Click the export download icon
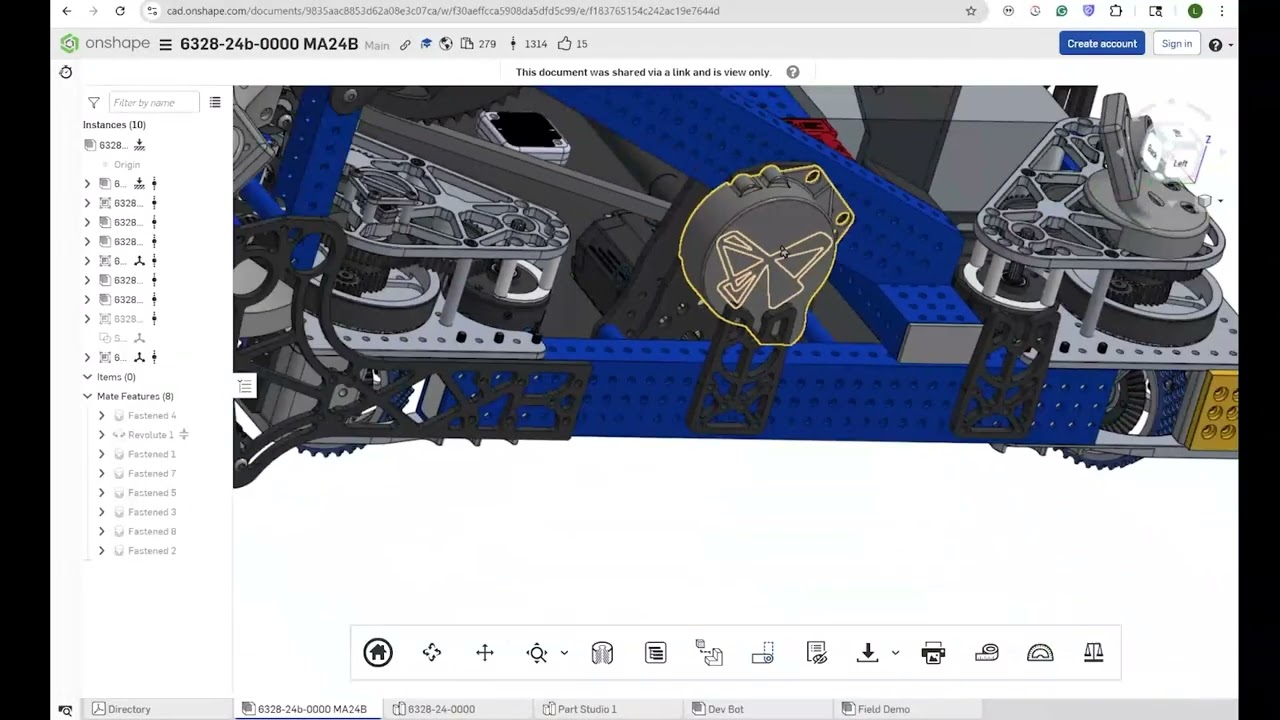 [868, 653]
